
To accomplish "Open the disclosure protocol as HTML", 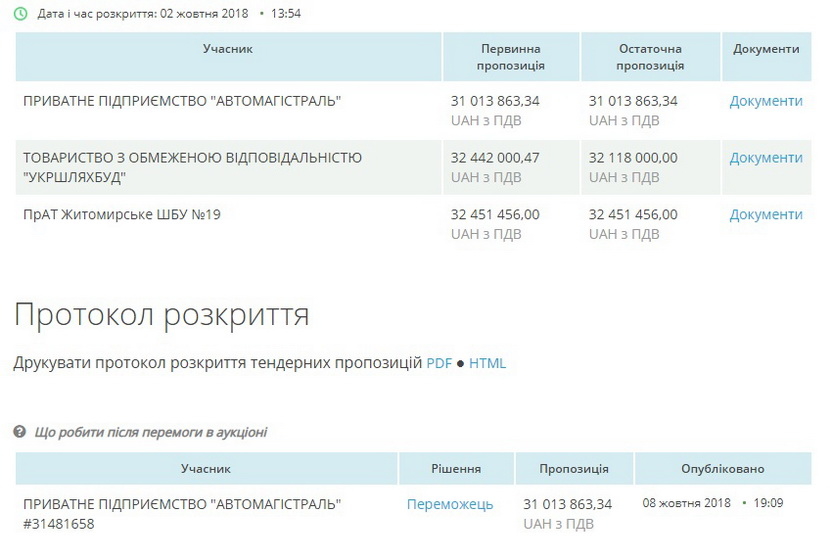I will 487,363.
